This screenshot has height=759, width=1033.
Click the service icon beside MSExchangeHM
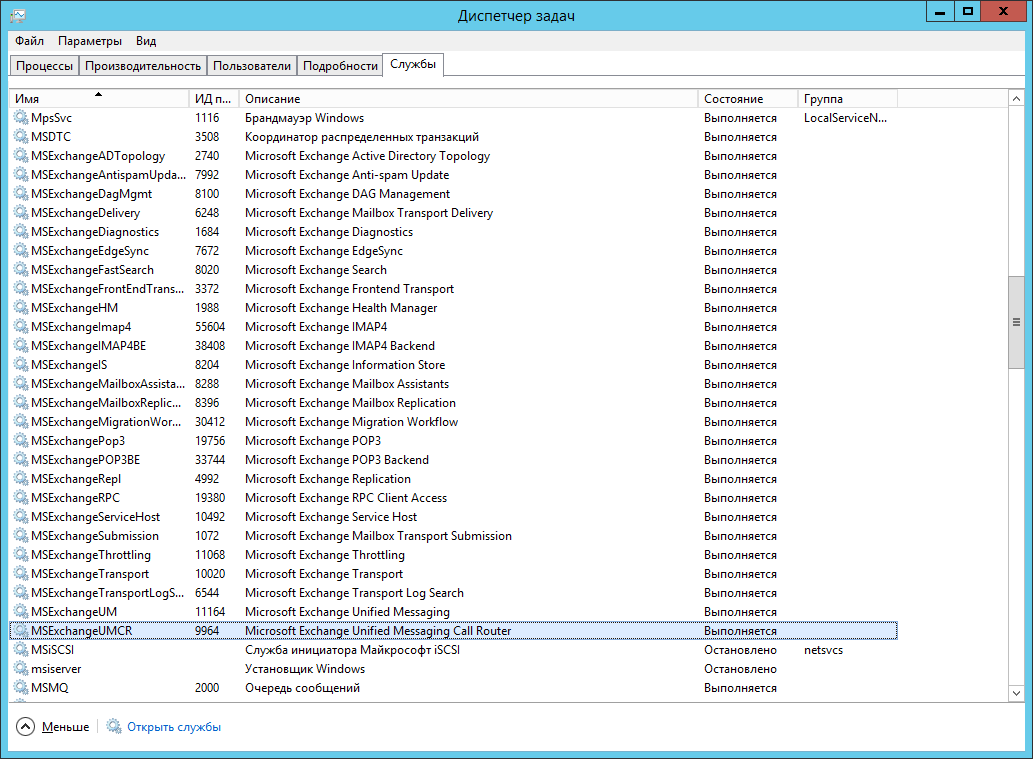coord(21,308)
